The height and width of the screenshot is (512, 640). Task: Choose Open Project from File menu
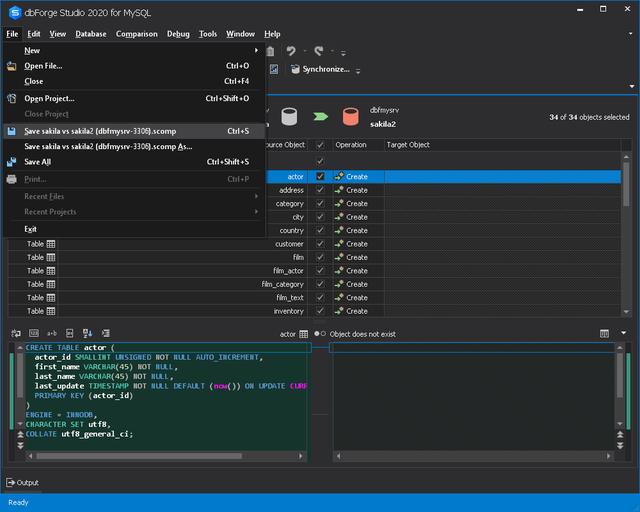[x=49, y=99]
